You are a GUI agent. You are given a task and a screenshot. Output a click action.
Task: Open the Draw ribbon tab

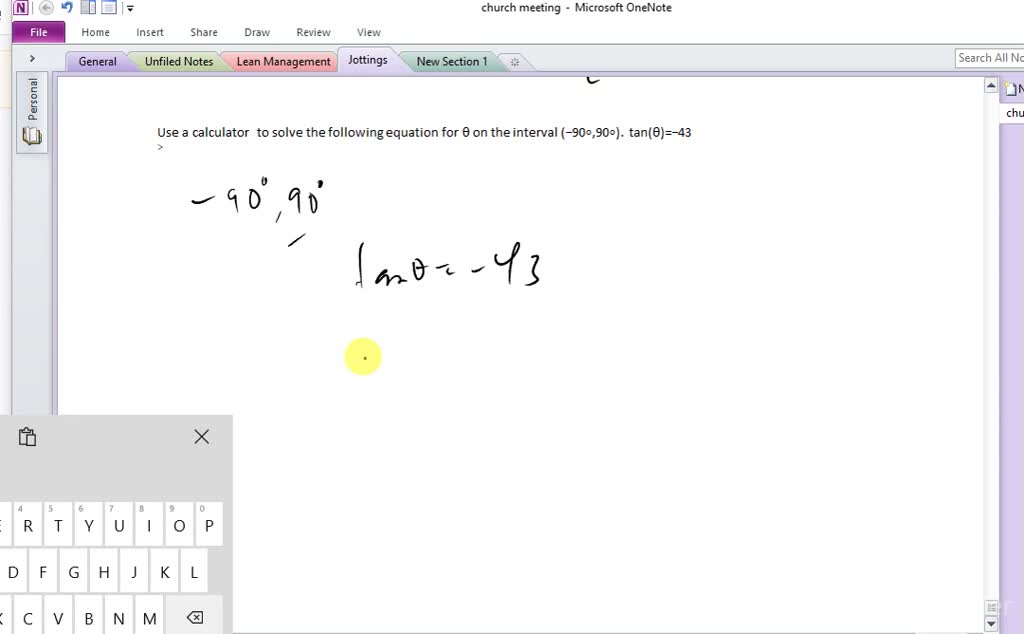click(256, 32)
